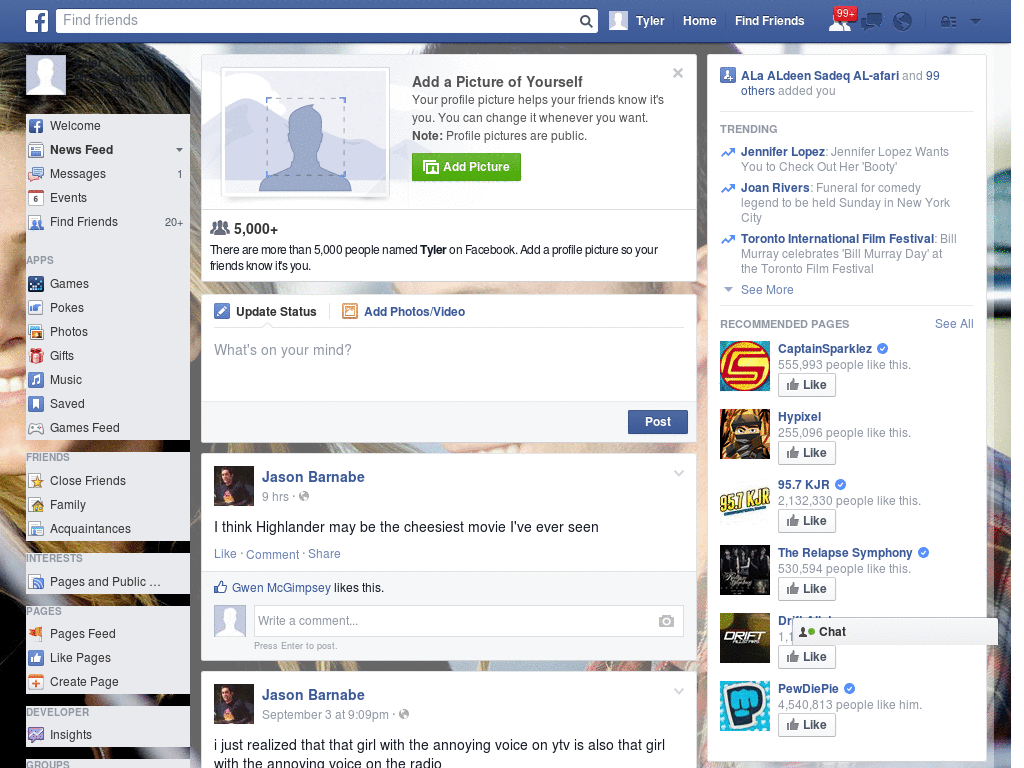Select Update Status tab
Image resolution: width=1024 pixels, height=768 pixels.
tap(265, 312)
